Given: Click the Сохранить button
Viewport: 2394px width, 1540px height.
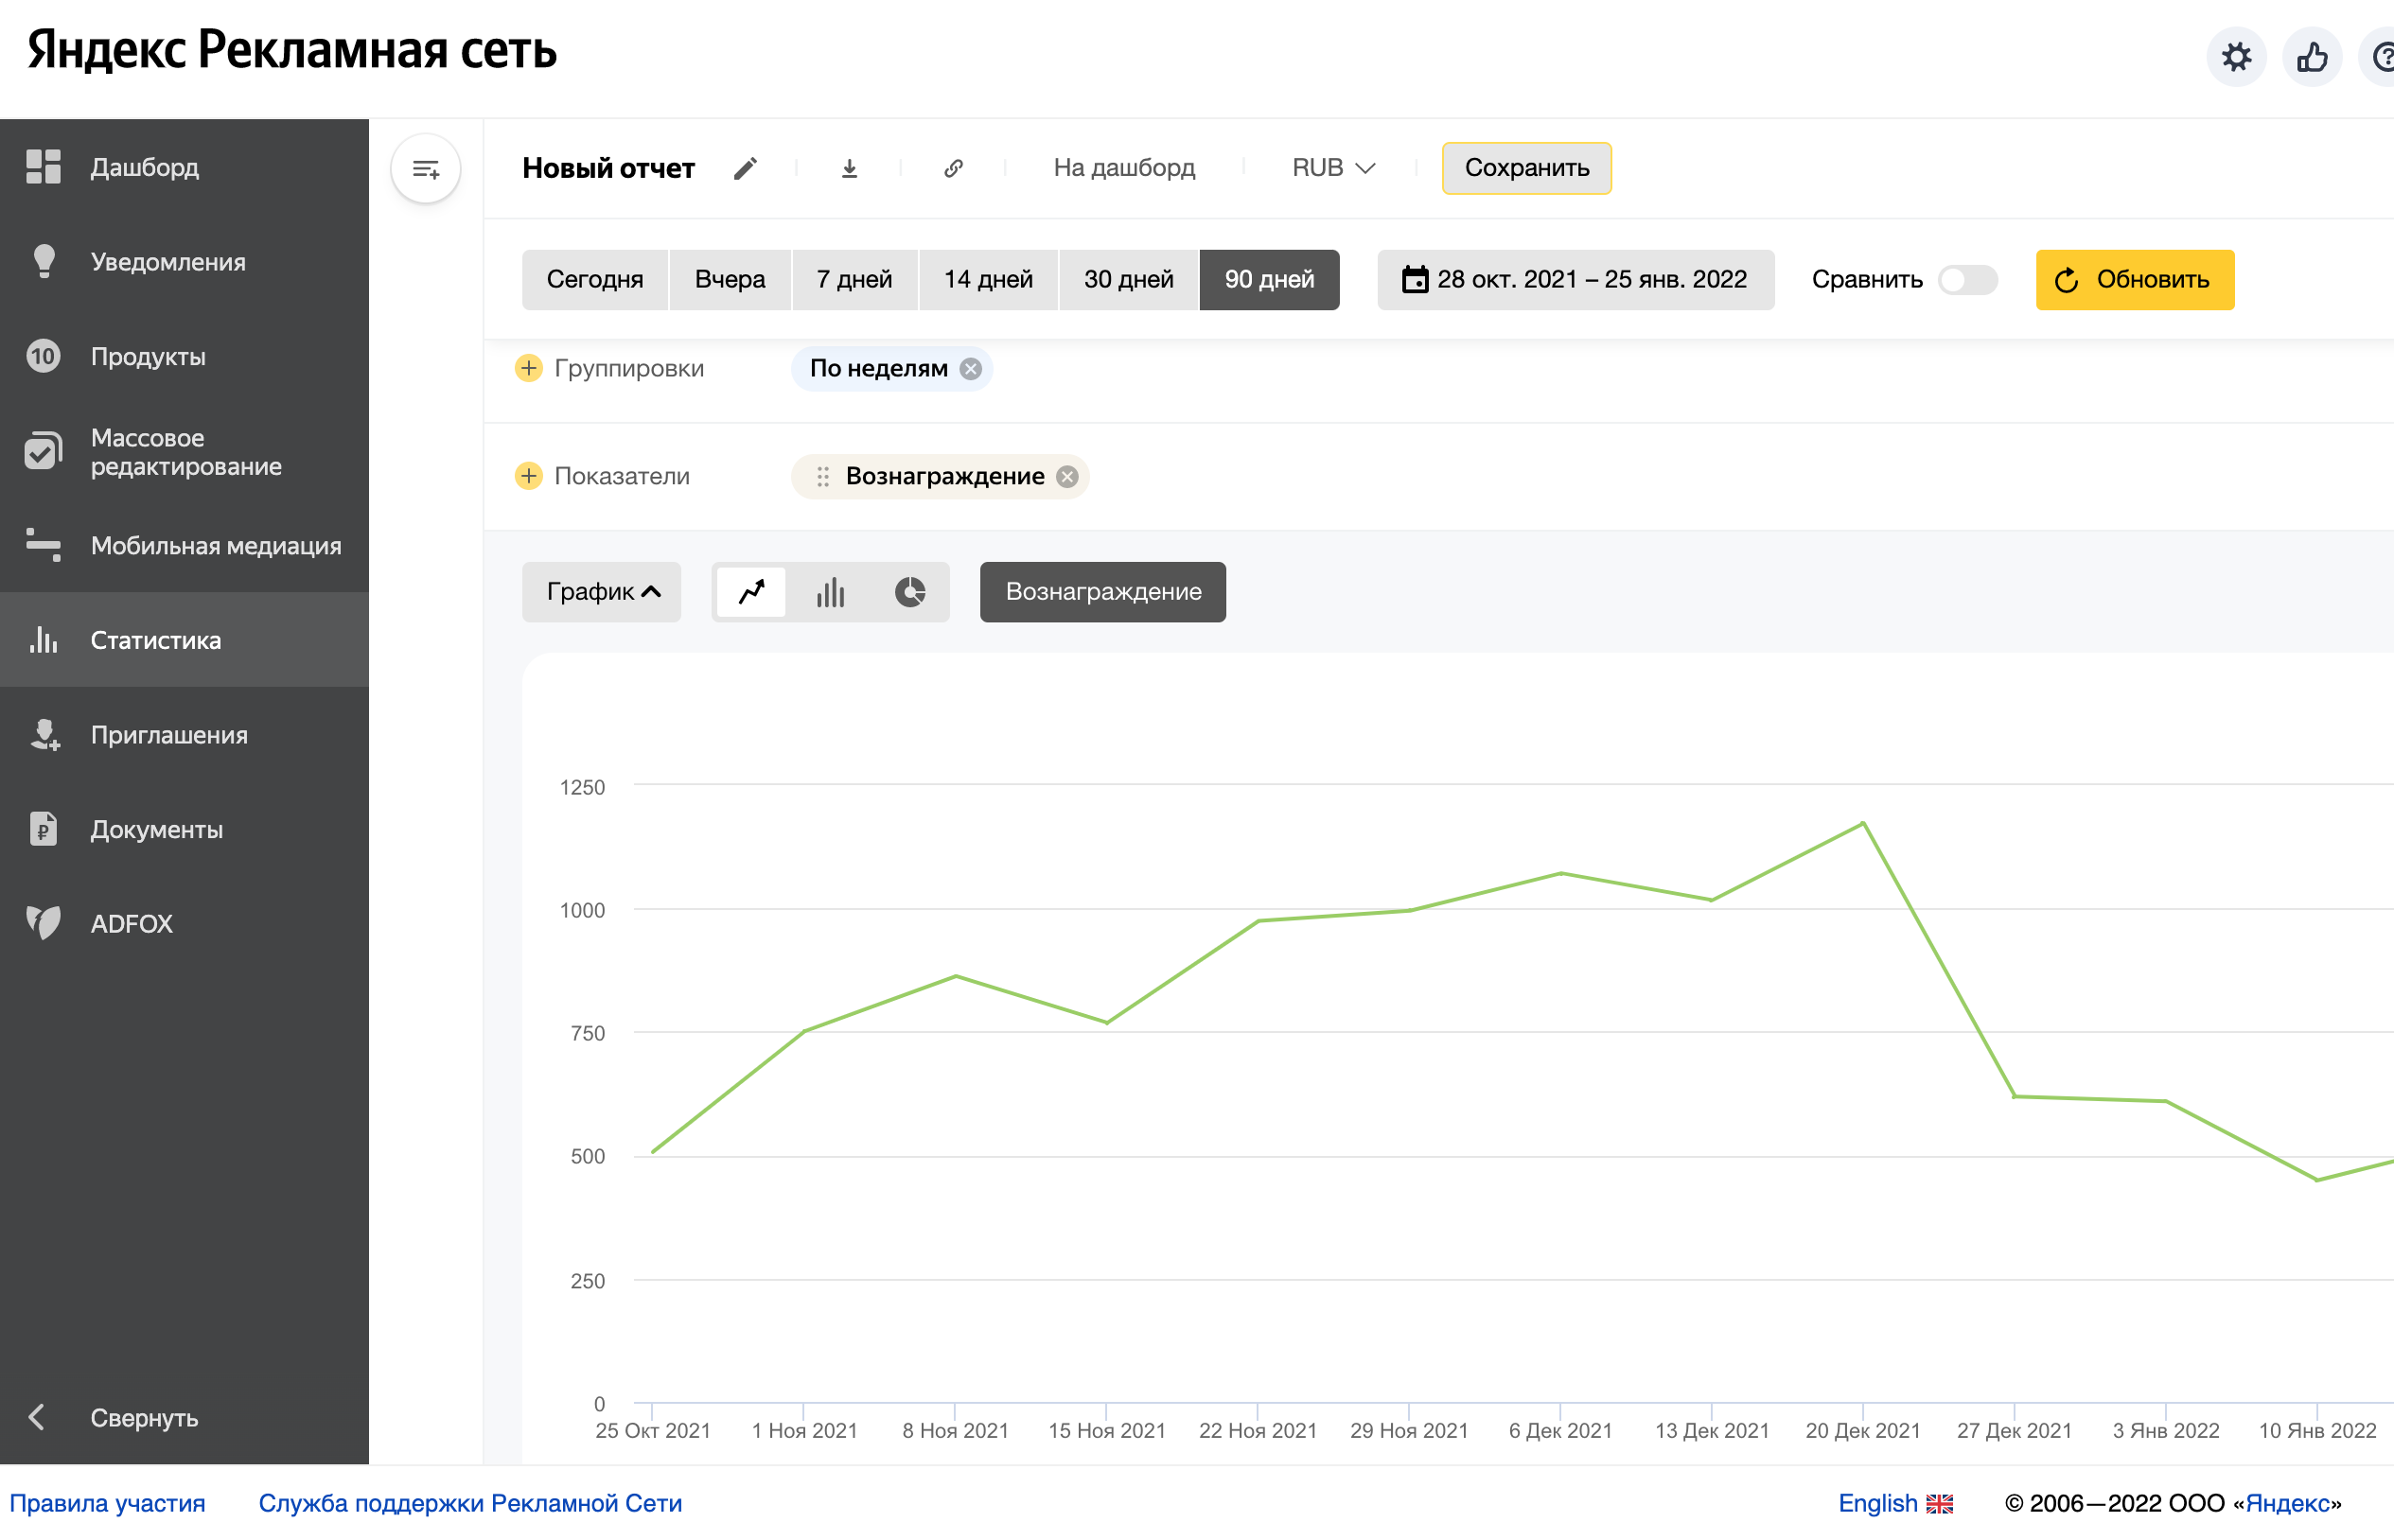Looking at the screenshot, I should click(x=1526, y=168).
